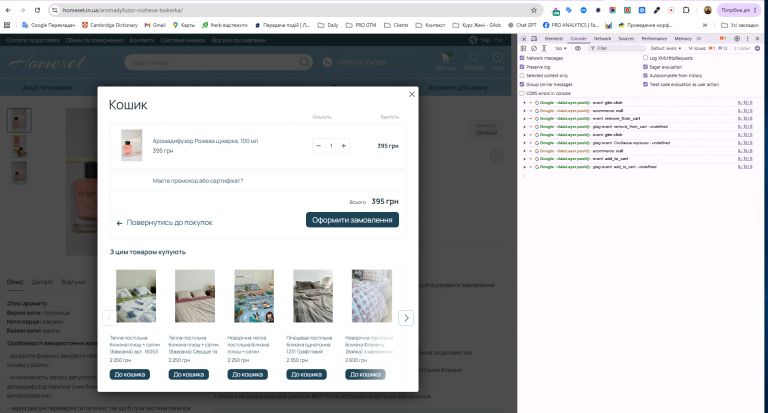The height and width of the screenshot is (413, 768).
Task: Open Cambridge Dictionary bookmark
Action: pyautogui.click(x=110, y=25)
